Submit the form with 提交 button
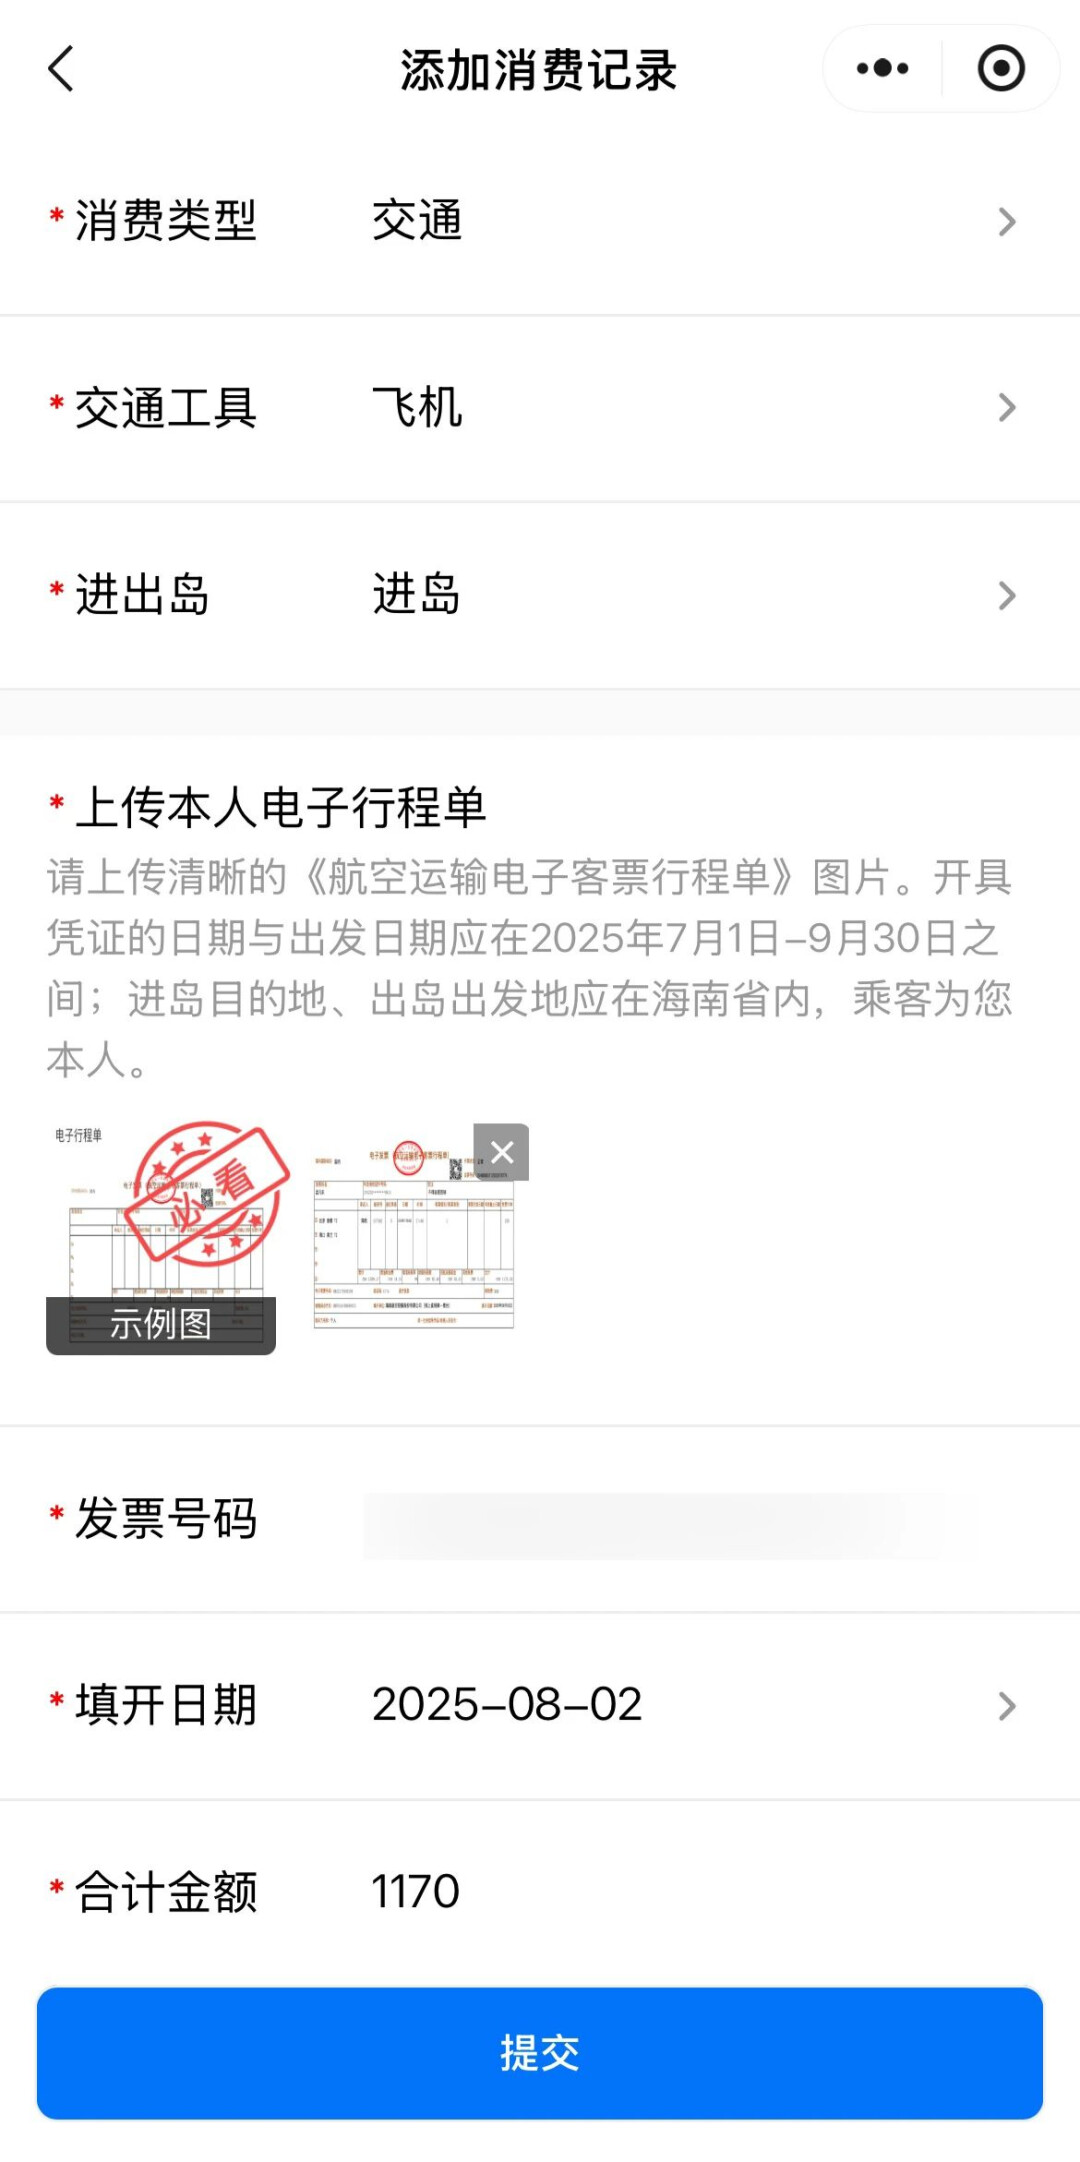The width and height of the screenshot is (1080, 2162). tap(540, 2053)
